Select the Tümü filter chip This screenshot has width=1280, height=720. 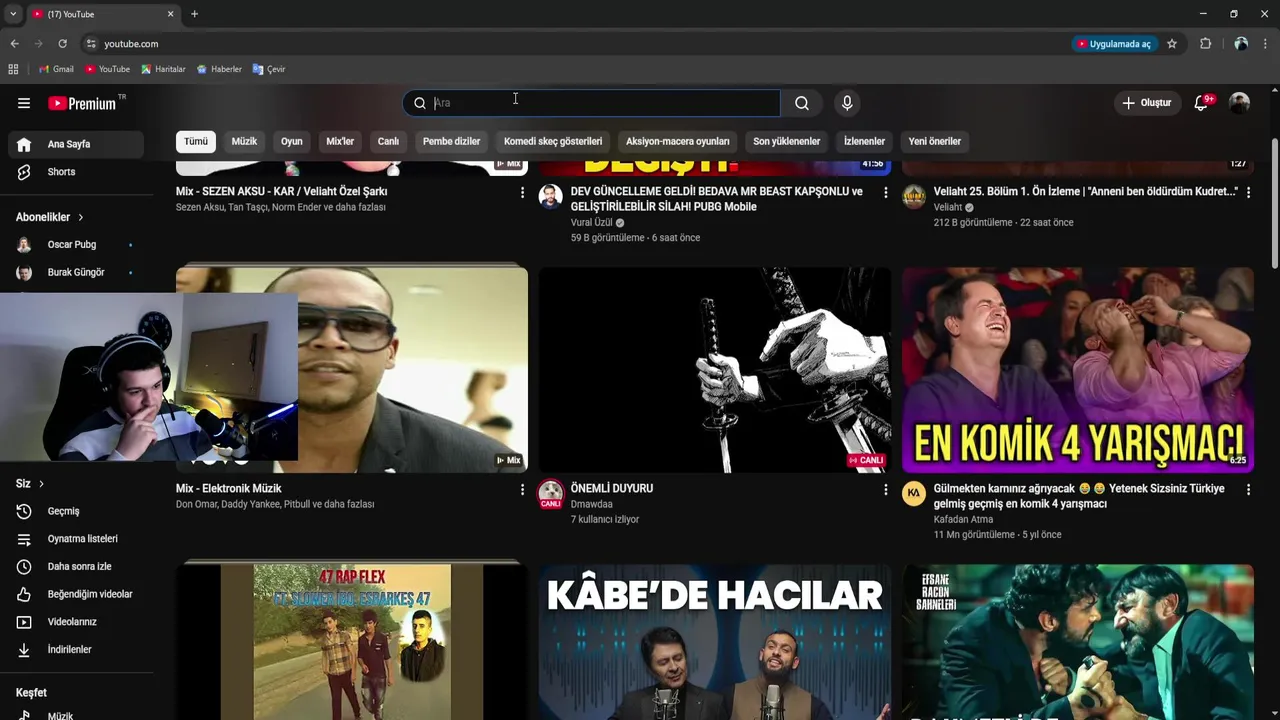(196, 141)
